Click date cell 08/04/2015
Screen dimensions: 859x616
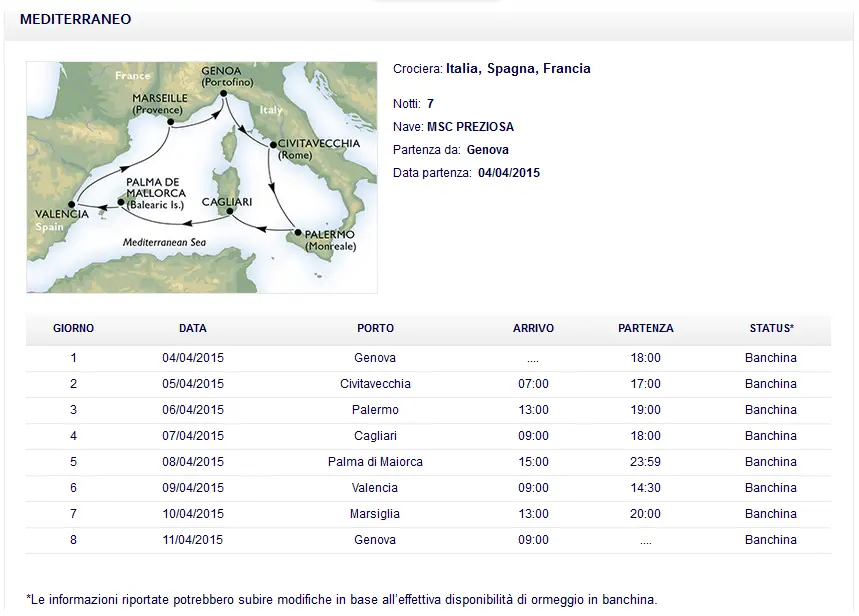(193, 462)
